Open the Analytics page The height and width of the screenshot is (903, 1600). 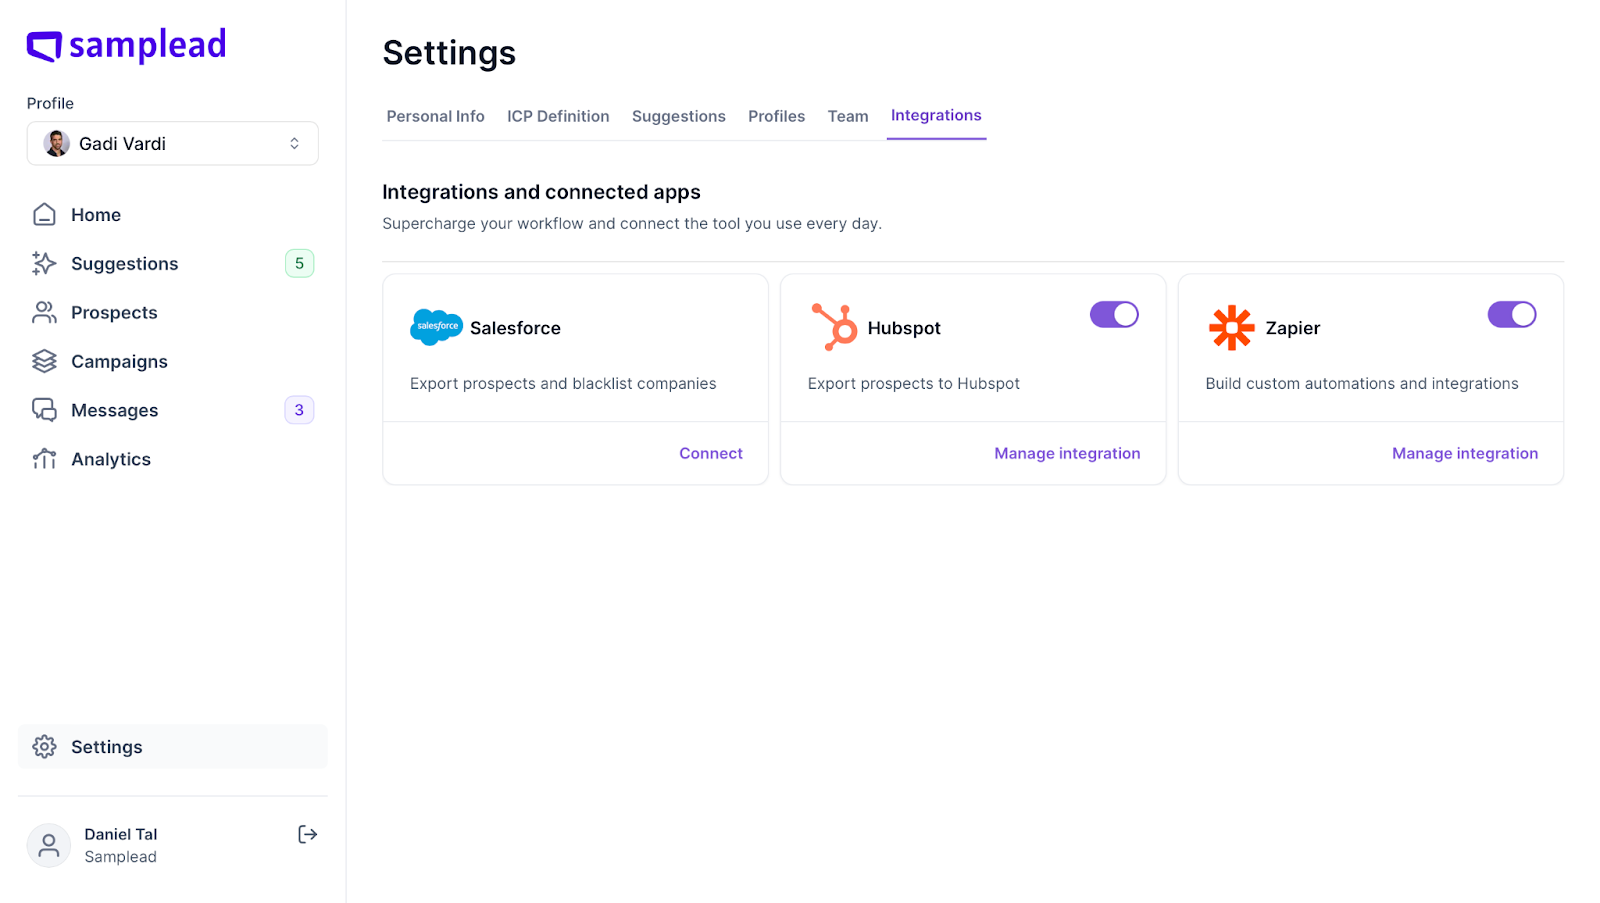[x=173, y=459]
